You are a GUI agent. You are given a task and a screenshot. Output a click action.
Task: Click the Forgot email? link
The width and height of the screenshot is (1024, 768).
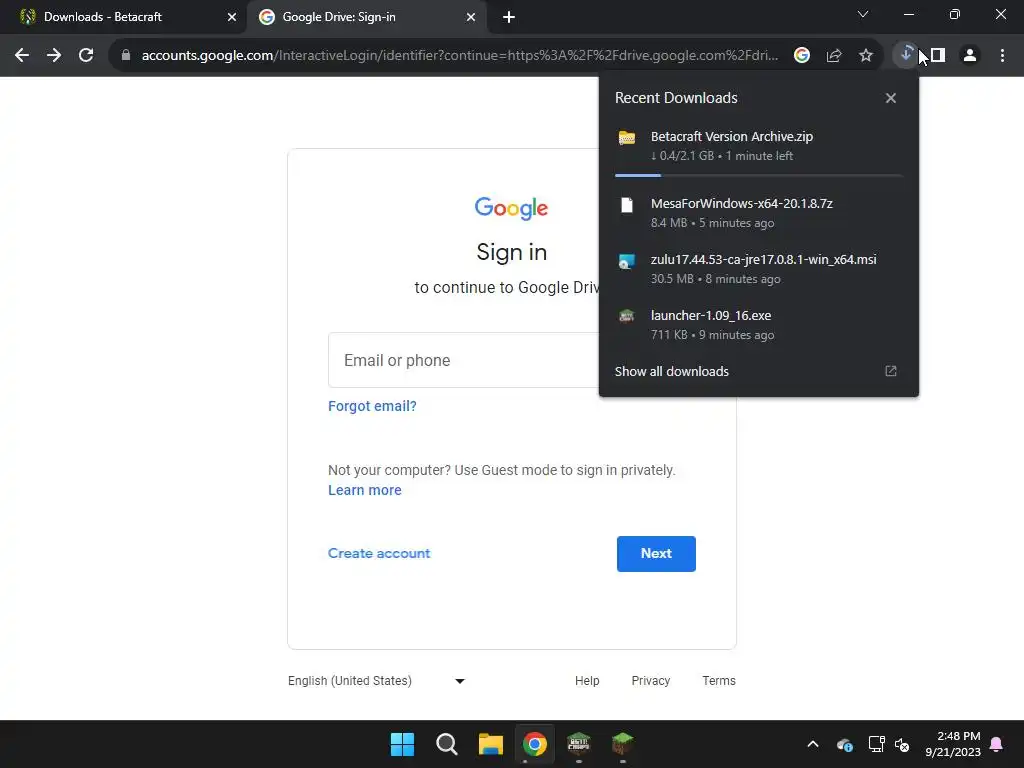[x=372, y=406]
